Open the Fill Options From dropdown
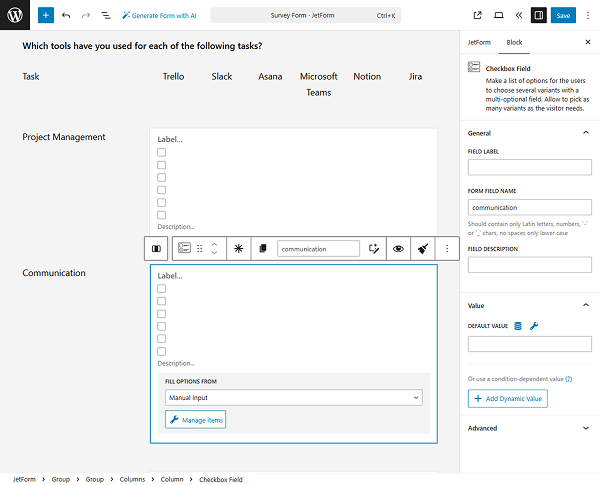The width and height of the screenshot is (600, 485). (294, 397)
